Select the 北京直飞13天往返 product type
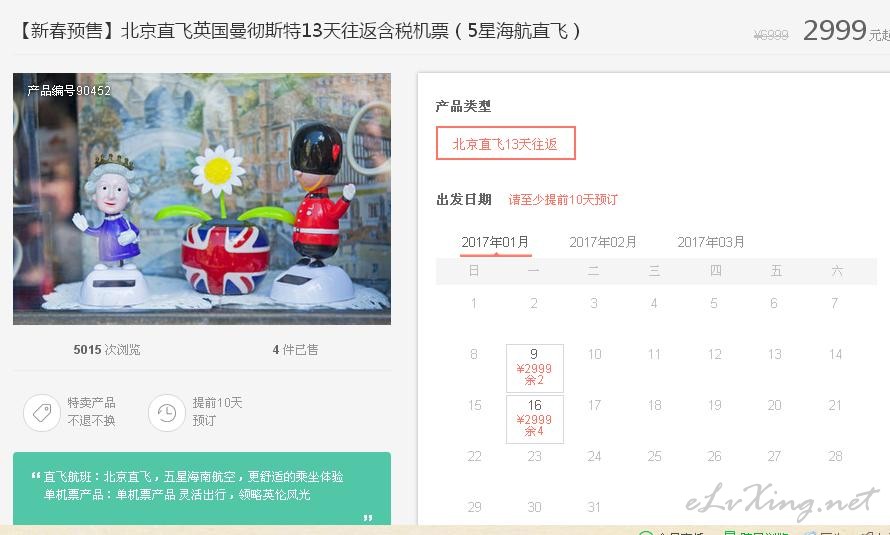The height and width of the screenshot is (535, 890). coord(506,143)
